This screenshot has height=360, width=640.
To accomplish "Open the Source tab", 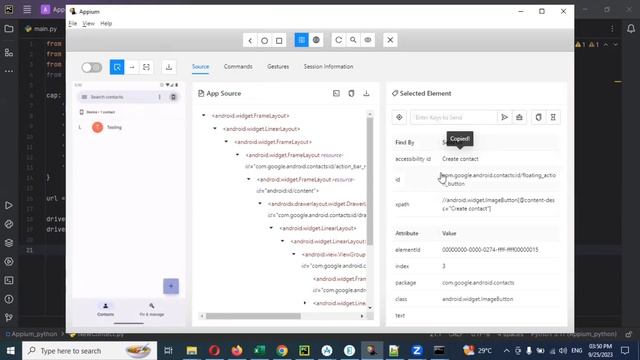I will coord(200,67).
